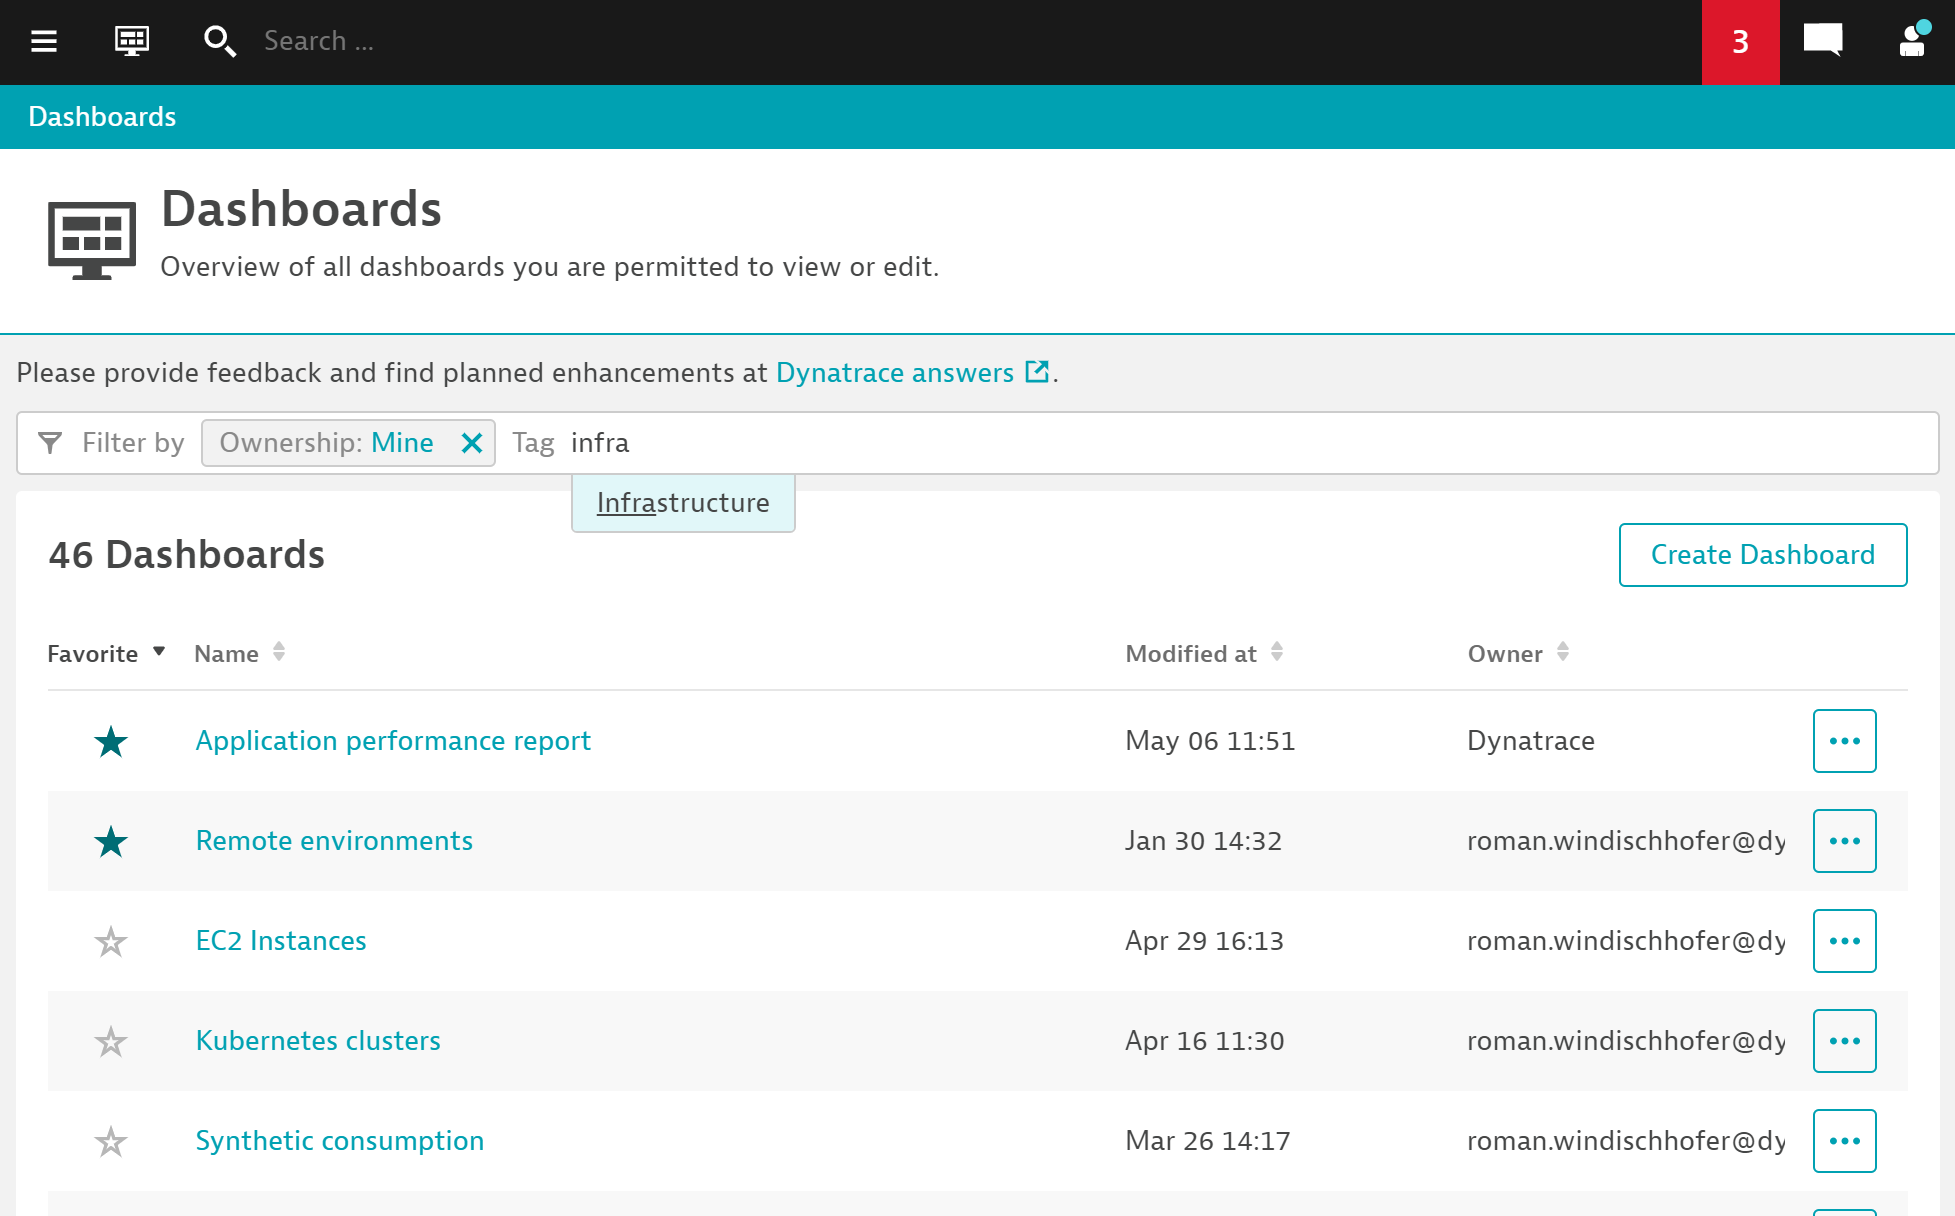Open the hamburger navigation menu

click(x=44, y=41)
